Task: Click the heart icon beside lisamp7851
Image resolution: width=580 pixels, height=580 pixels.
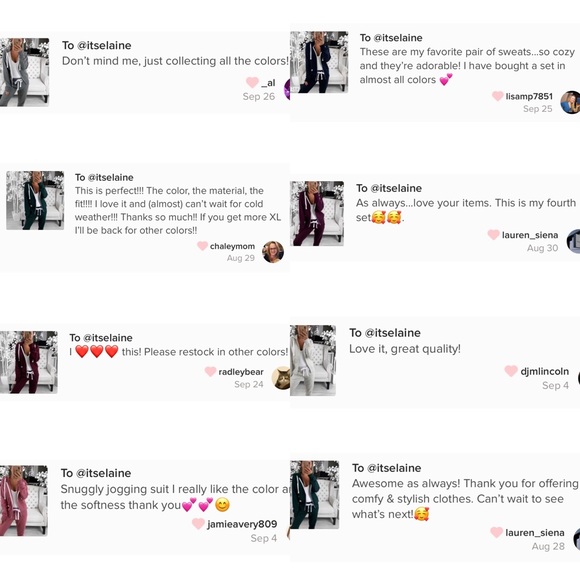Action: [x=498, y=96]
